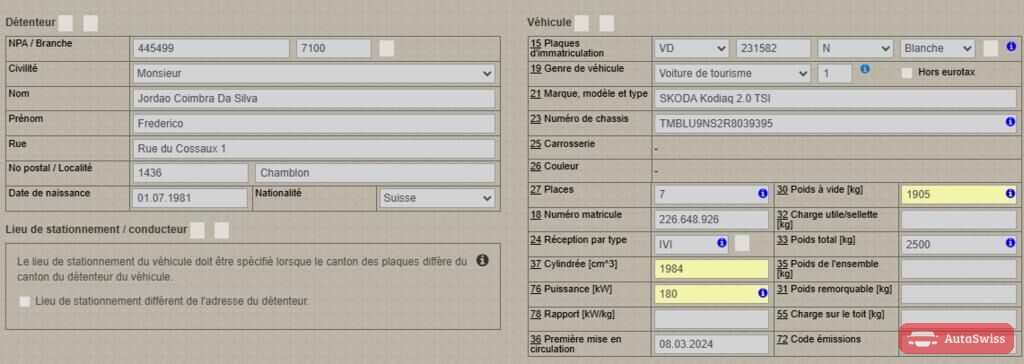1024x364 pixels.
Task: Click the Première mise en circulation field 08.03.2024
Action: [x=711, y=344]
